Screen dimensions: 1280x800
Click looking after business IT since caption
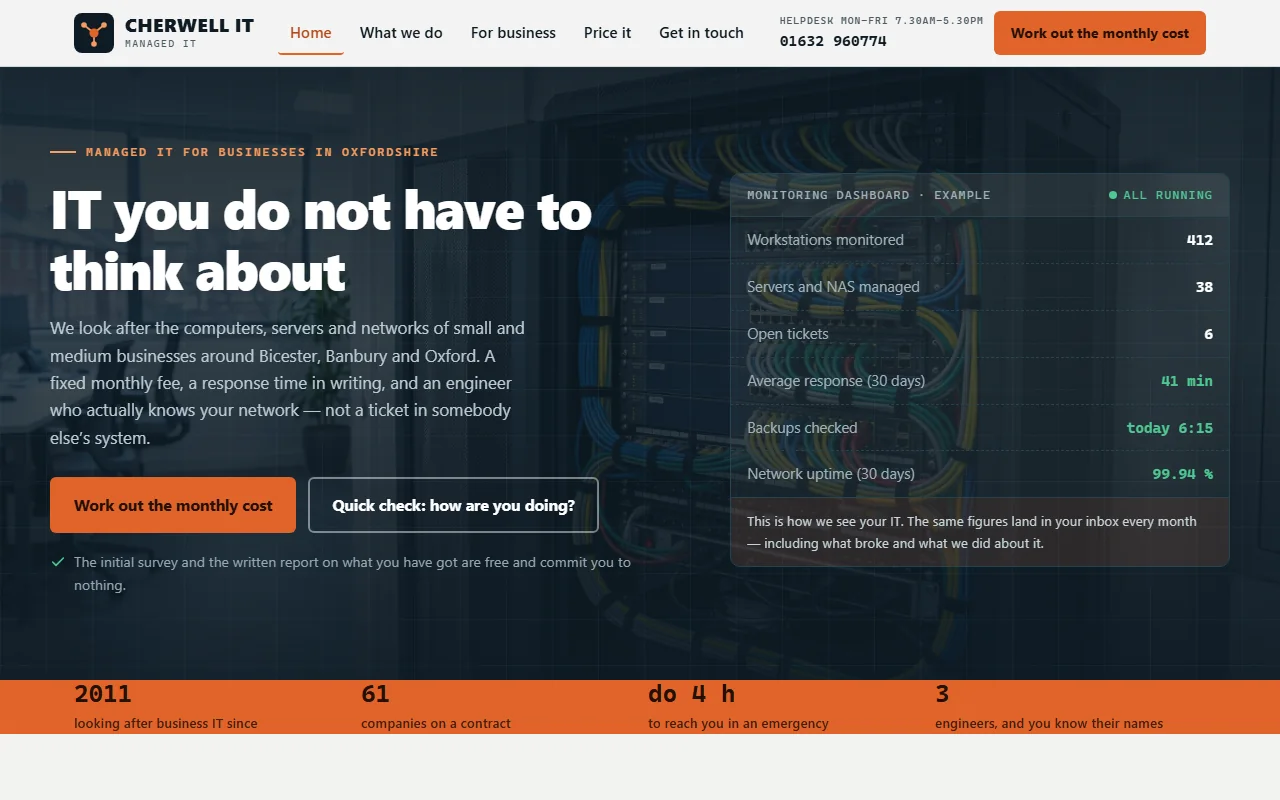[166, 723]
